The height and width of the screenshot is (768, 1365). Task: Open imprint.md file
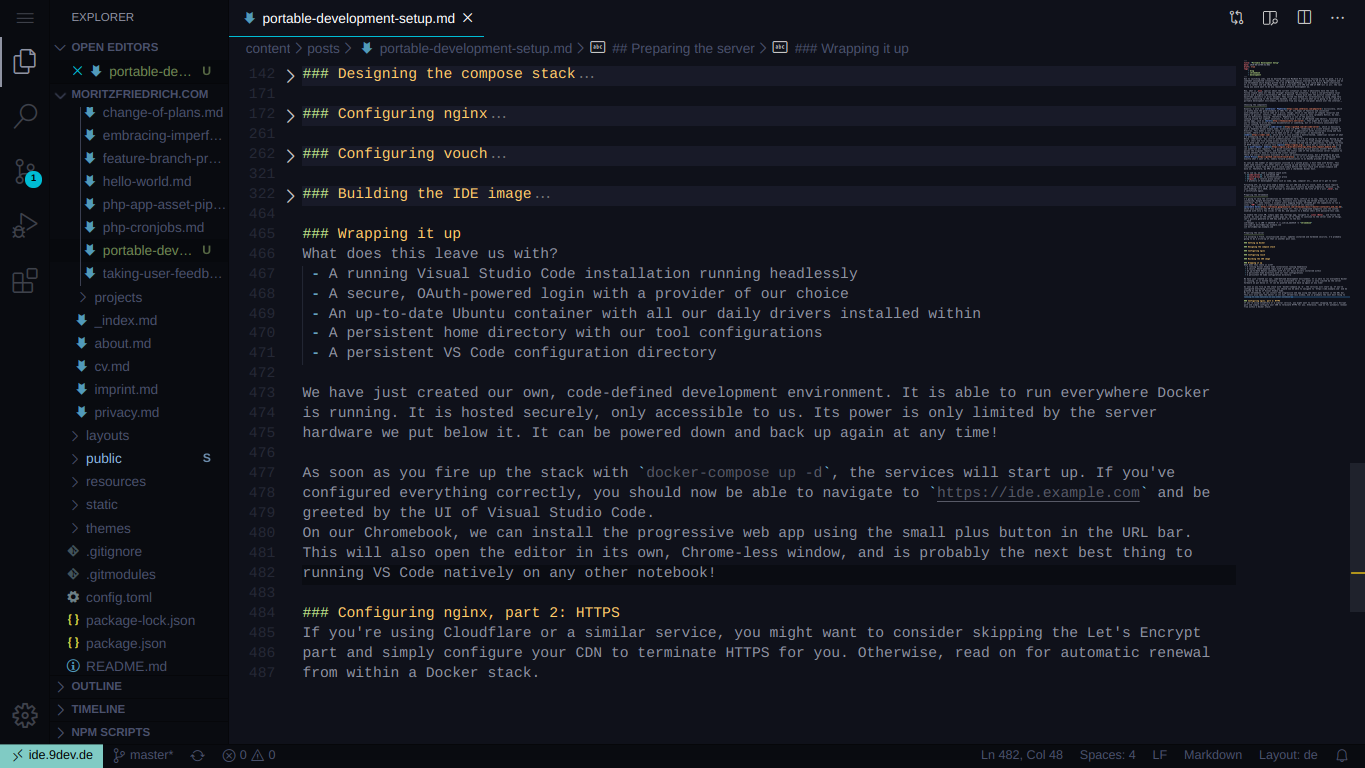pos(126,389)
